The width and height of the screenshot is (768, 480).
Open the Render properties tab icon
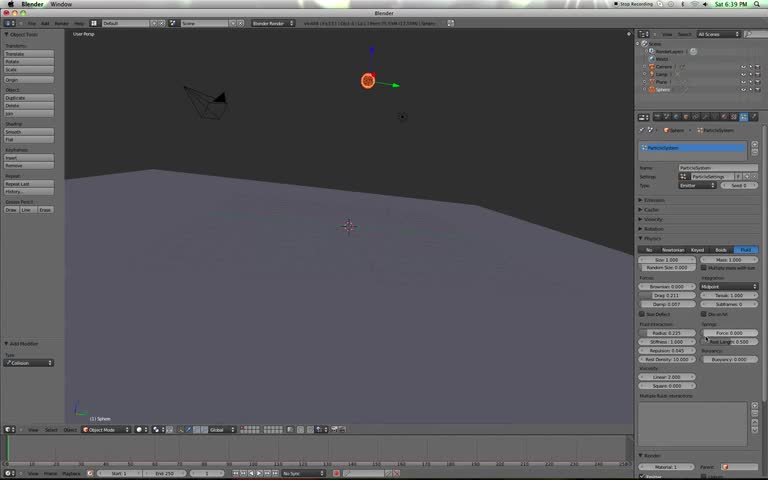[x=657, y=117]
